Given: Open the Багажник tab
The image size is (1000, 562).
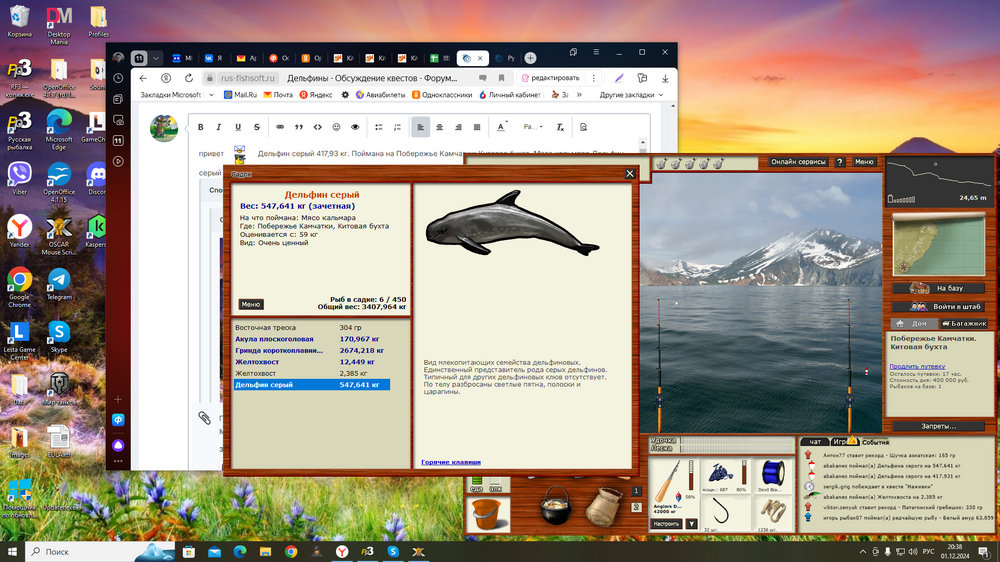Looking at the screenshot, I should 966,323.
